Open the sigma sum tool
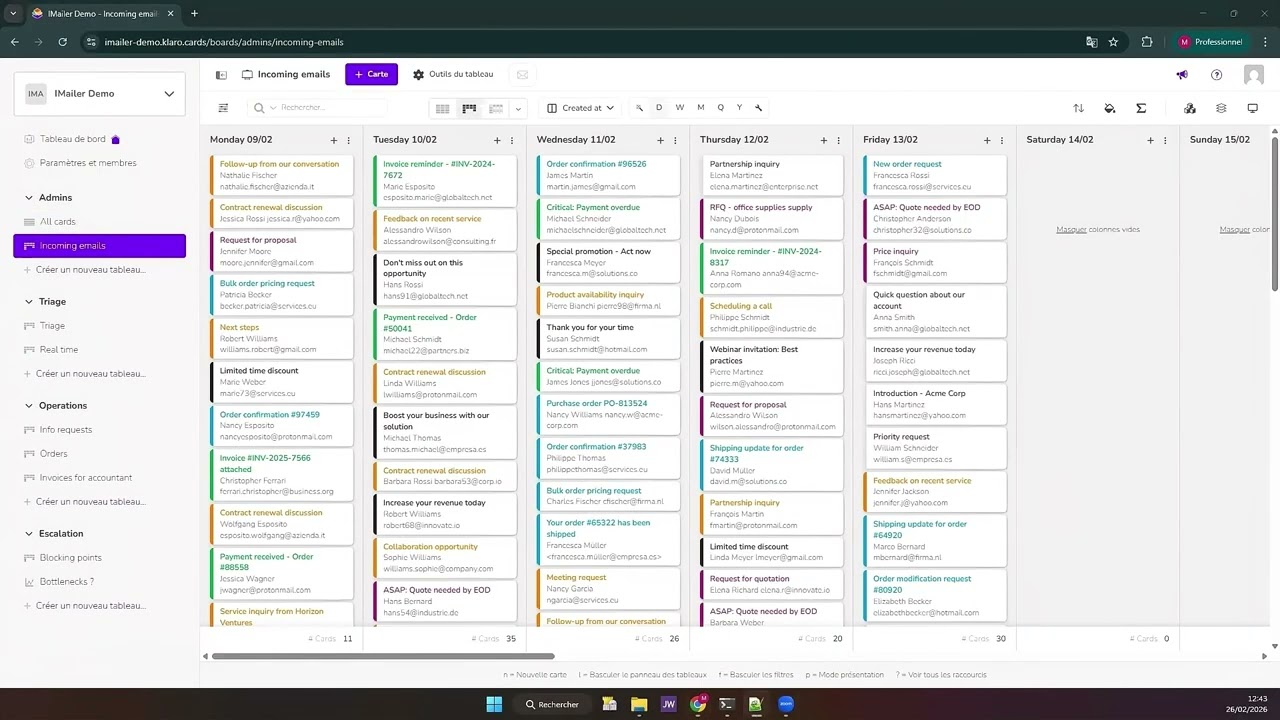1280x720 pixels. 1141,108
